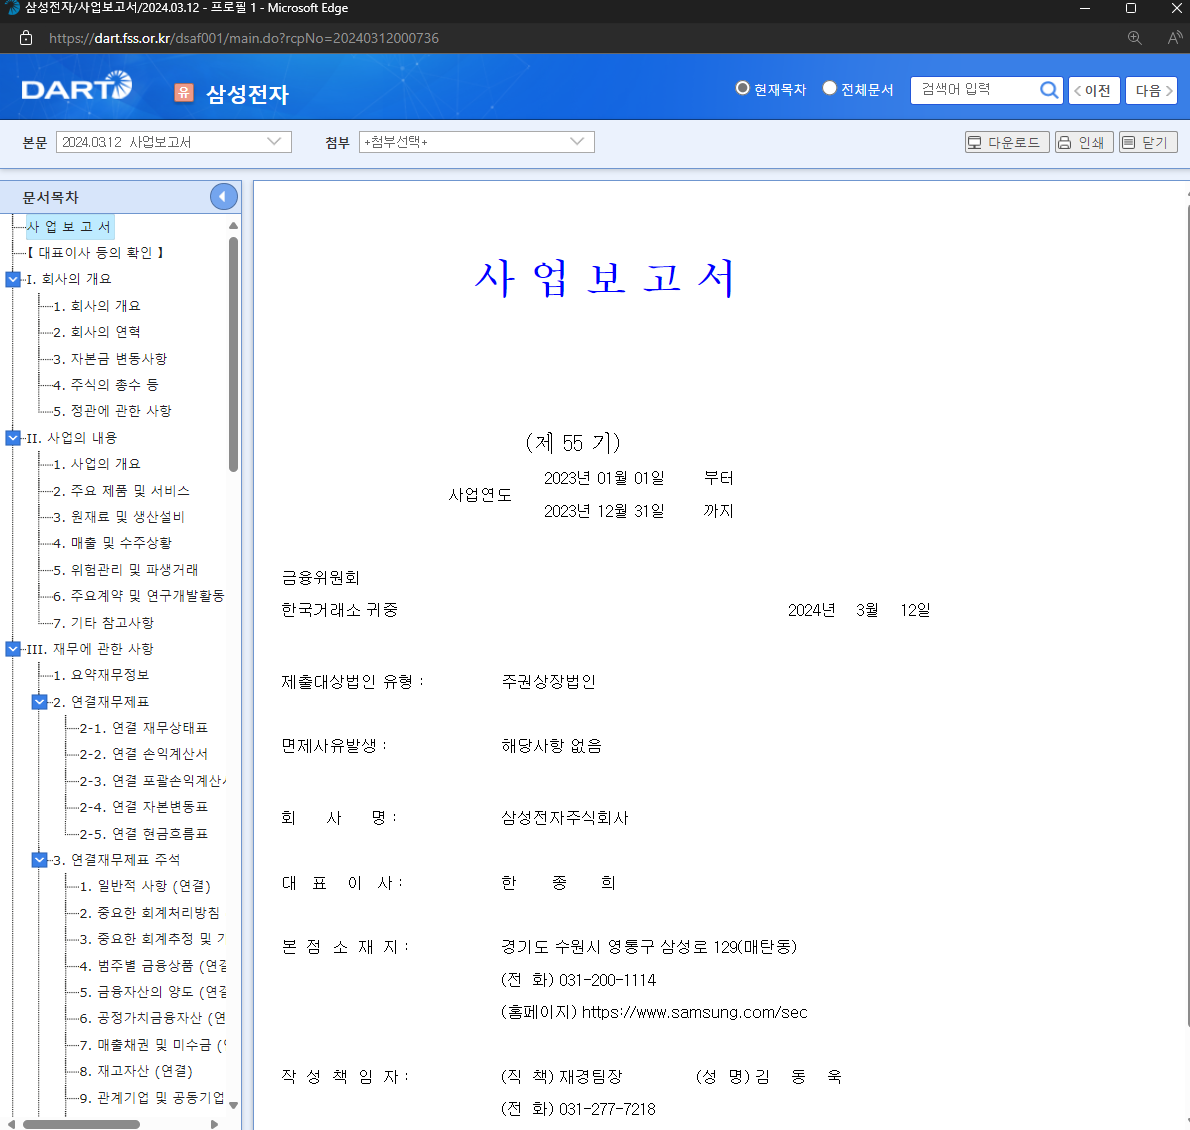Click the site lock icon in the address bar
Image resolution: width=1190 pixels, height=1130 pixels.
pyautogui.click(x=26, y=38)
